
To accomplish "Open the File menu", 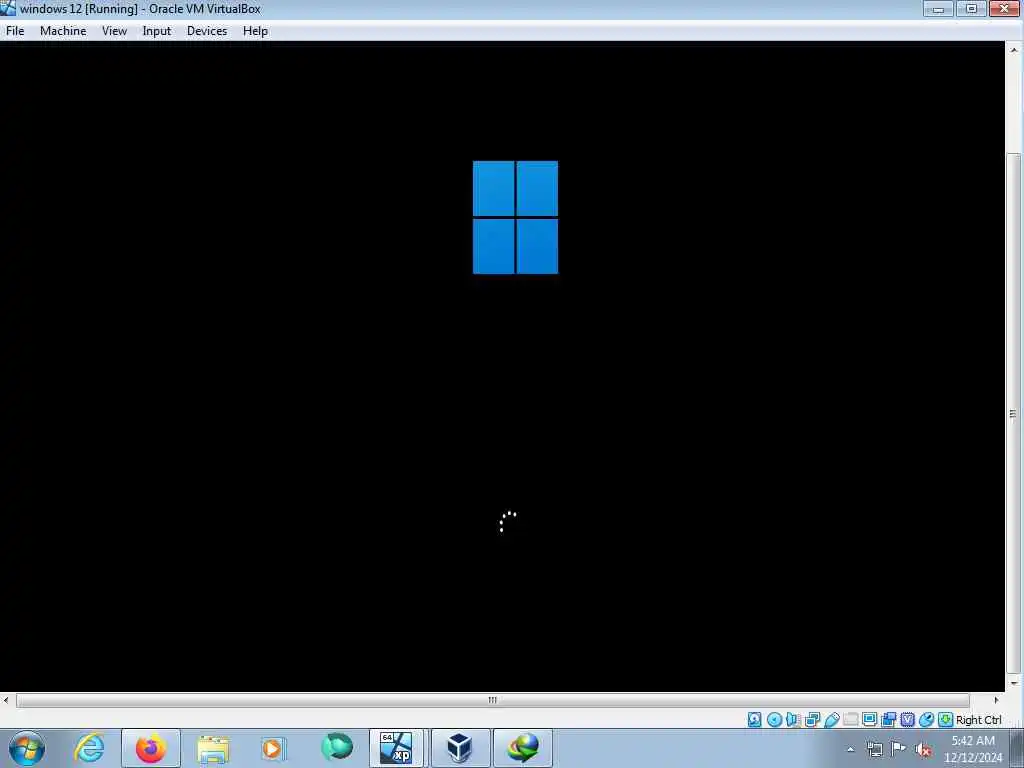I will [15, 31].
